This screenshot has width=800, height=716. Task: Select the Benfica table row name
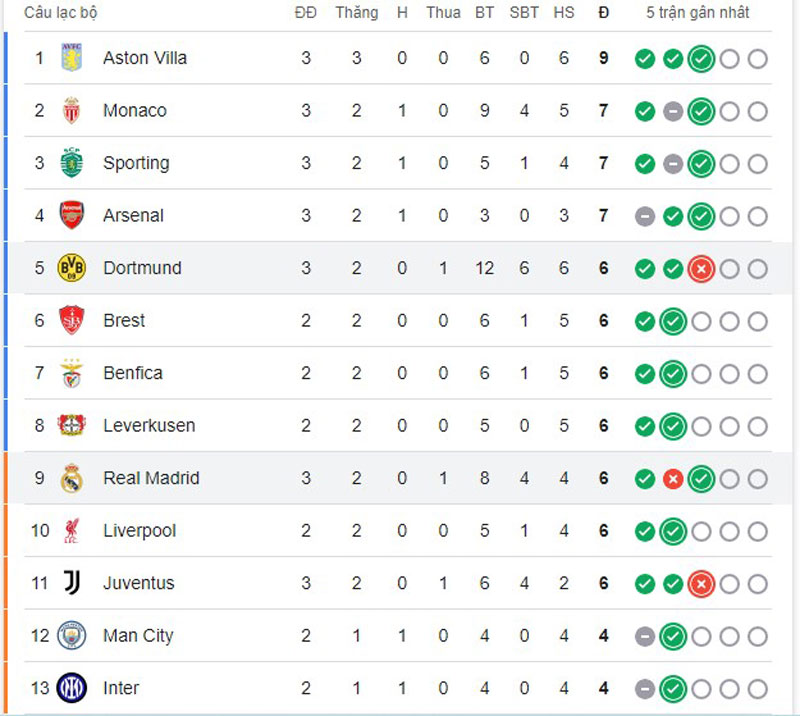pos(133,373)
